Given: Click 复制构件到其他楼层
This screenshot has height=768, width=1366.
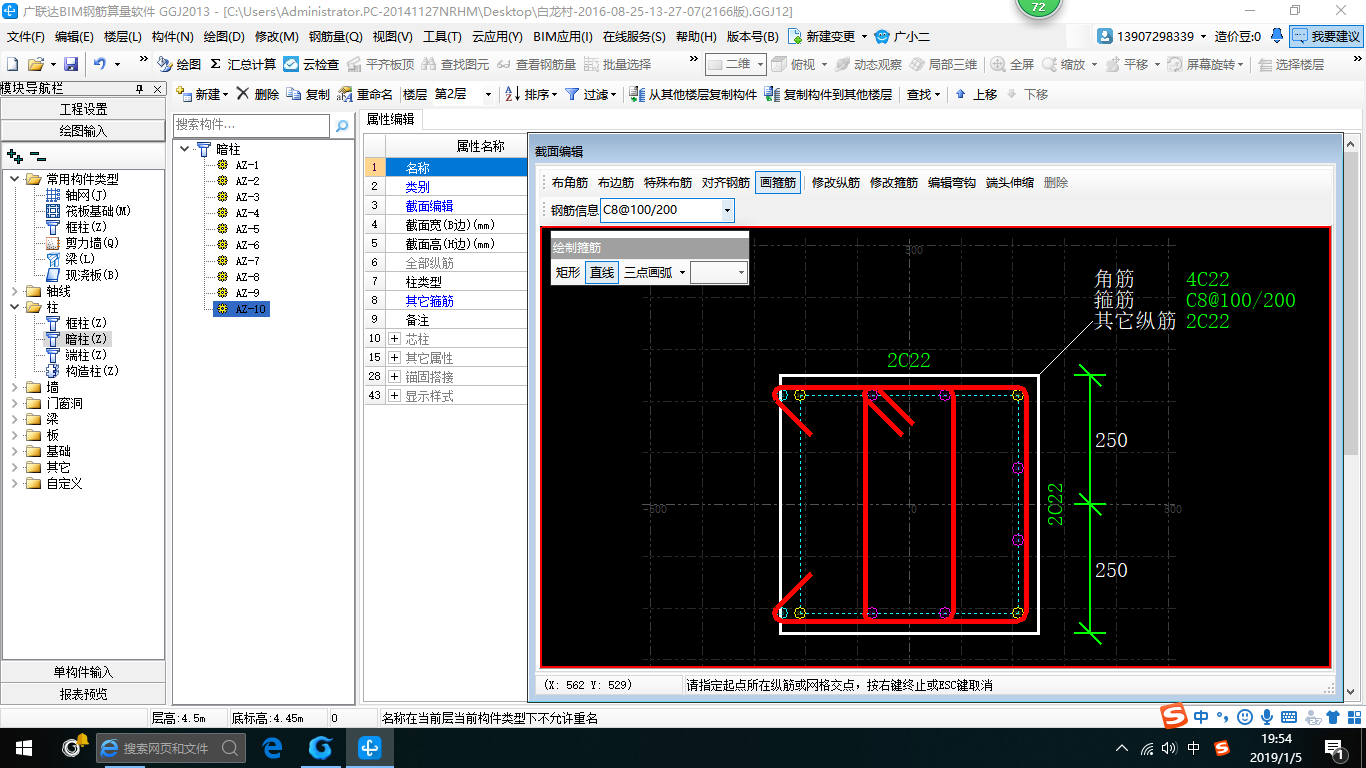Looking at the screenshot, I should point(828,94).
